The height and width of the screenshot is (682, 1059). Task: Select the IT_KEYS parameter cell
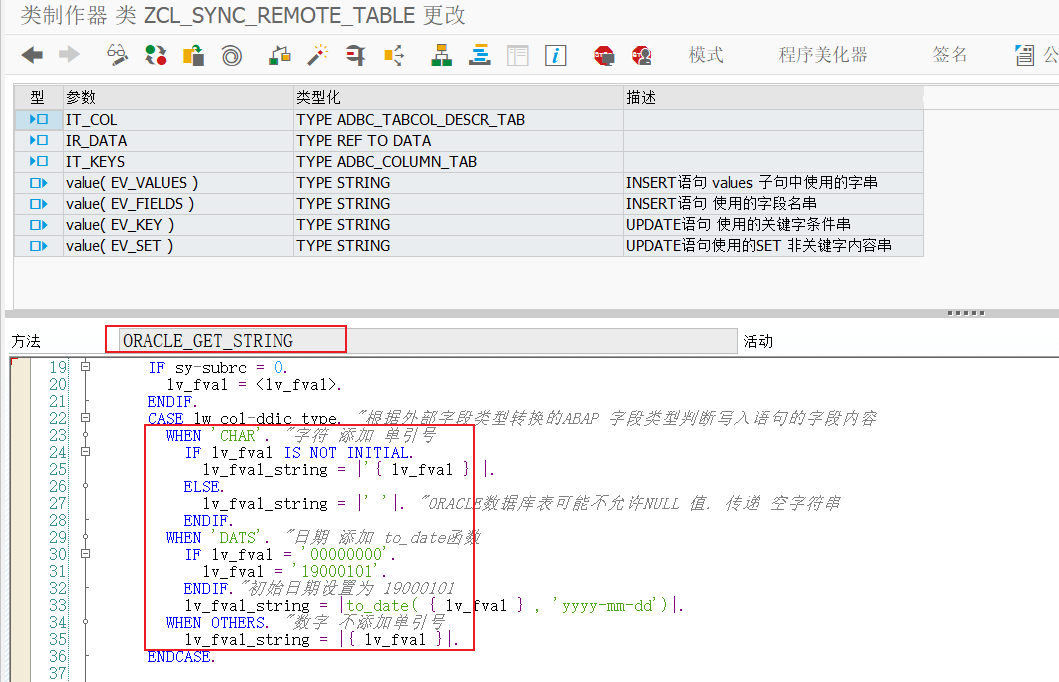pos(178,161)
